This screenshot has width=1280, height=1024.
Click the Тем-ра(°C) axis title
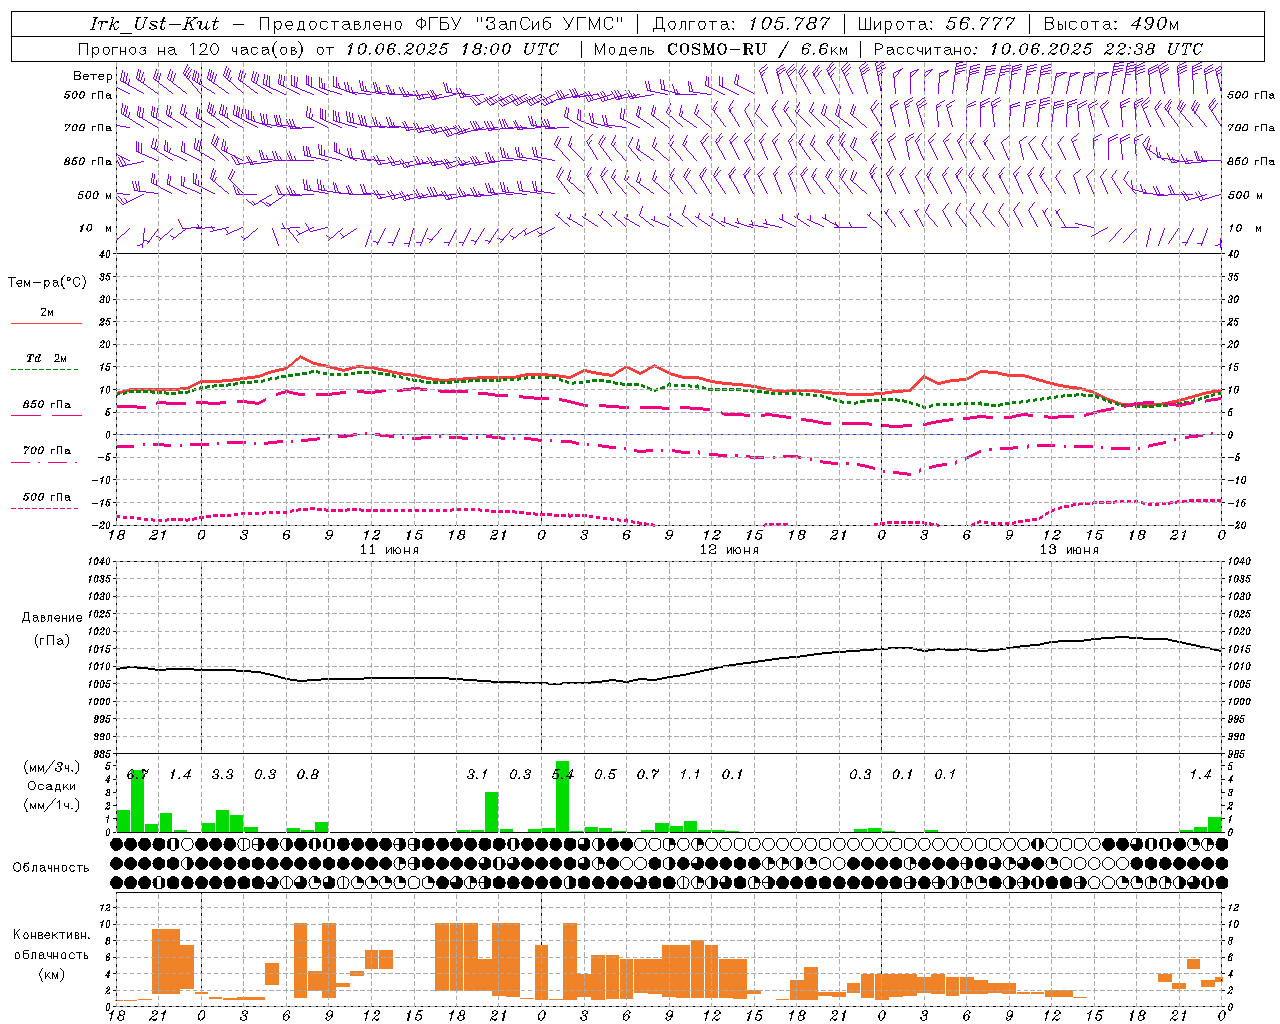(47, 283)
